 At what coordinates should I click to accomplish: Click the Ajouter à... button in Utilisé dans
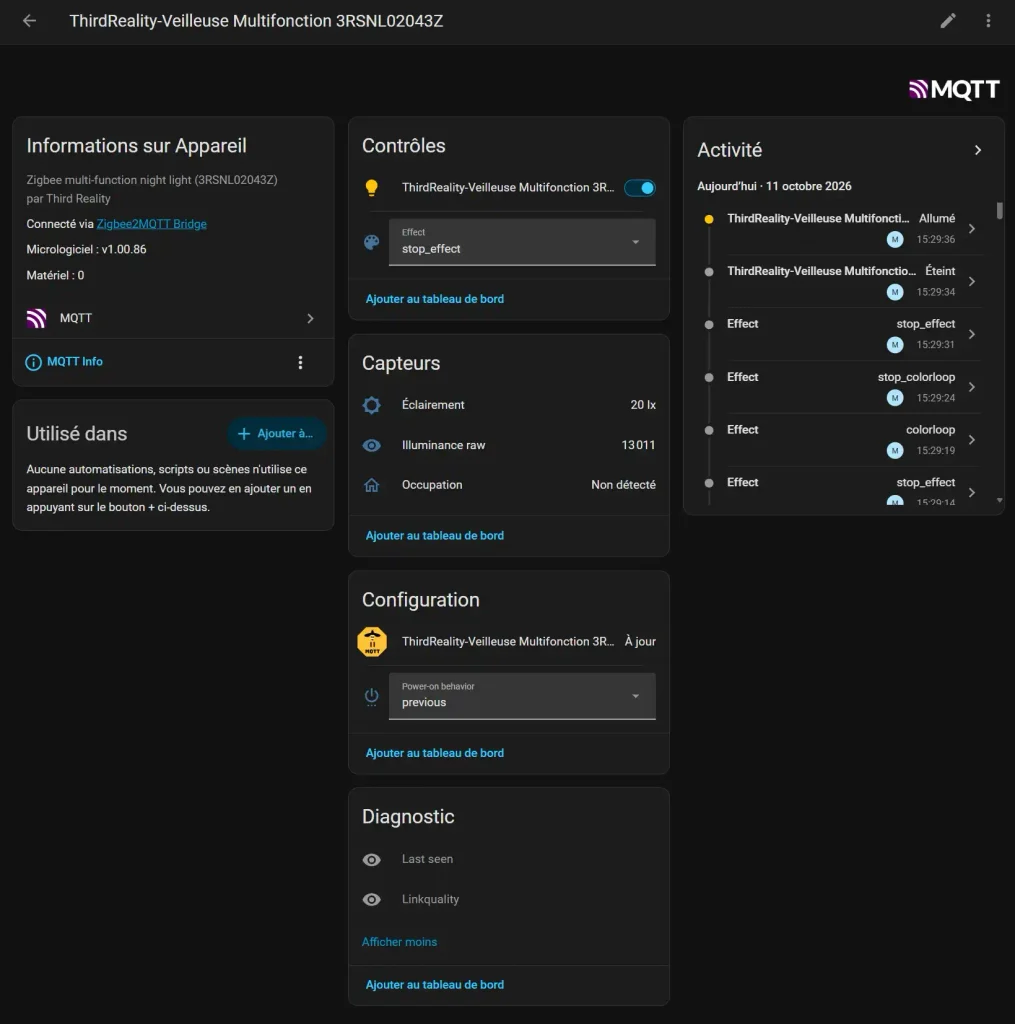click(x=276, y=434)
